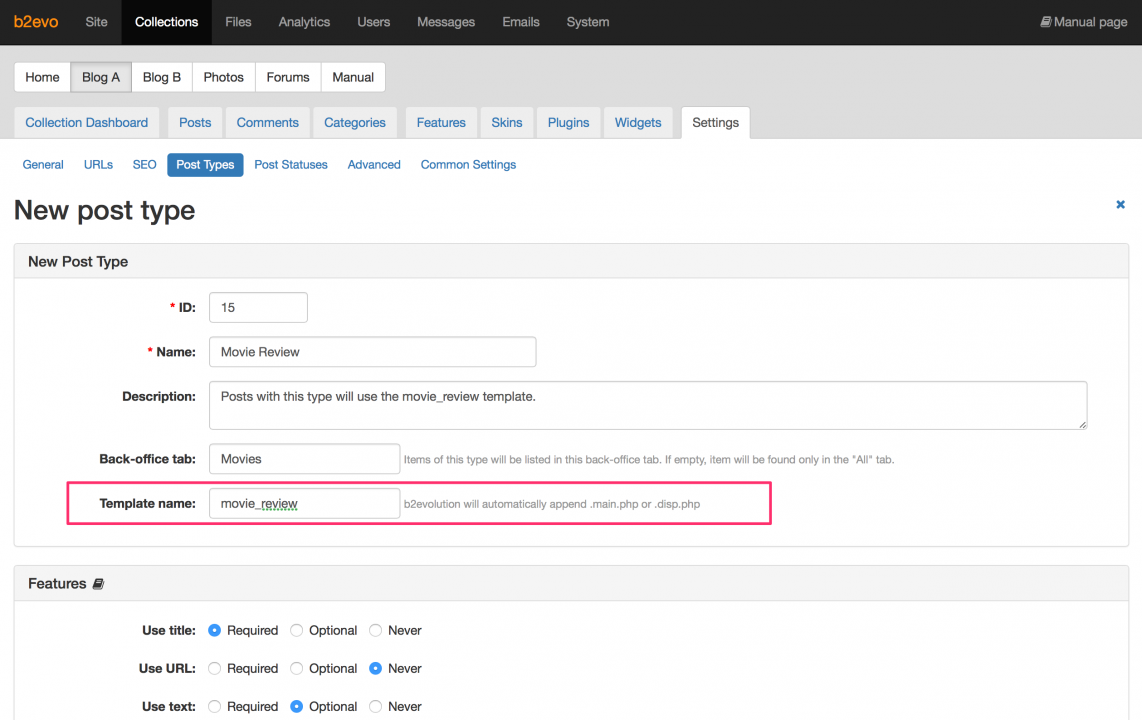Switch to the Forums collection
Screen dimensions: 1142x720
coord(288,77)
